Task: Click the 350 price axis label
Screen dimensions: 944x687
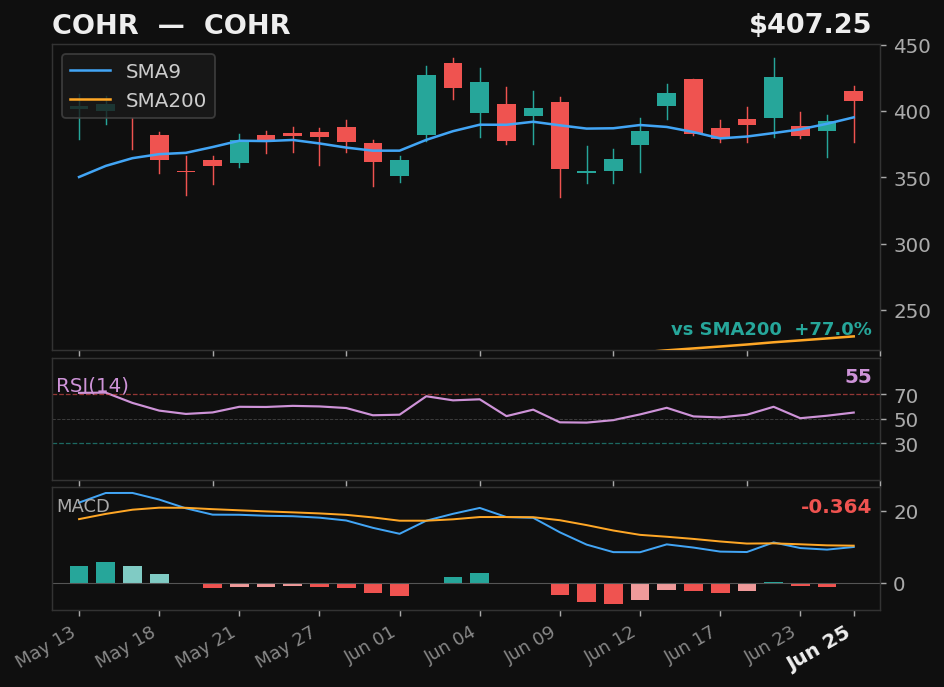Action: pos(912,179)
